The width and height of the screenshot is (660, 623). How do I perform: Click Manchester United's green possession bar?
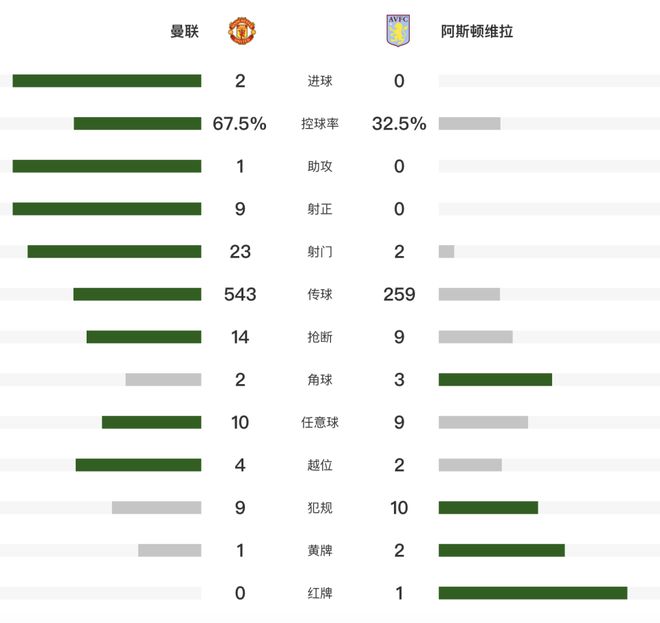[x=137, y=124]
